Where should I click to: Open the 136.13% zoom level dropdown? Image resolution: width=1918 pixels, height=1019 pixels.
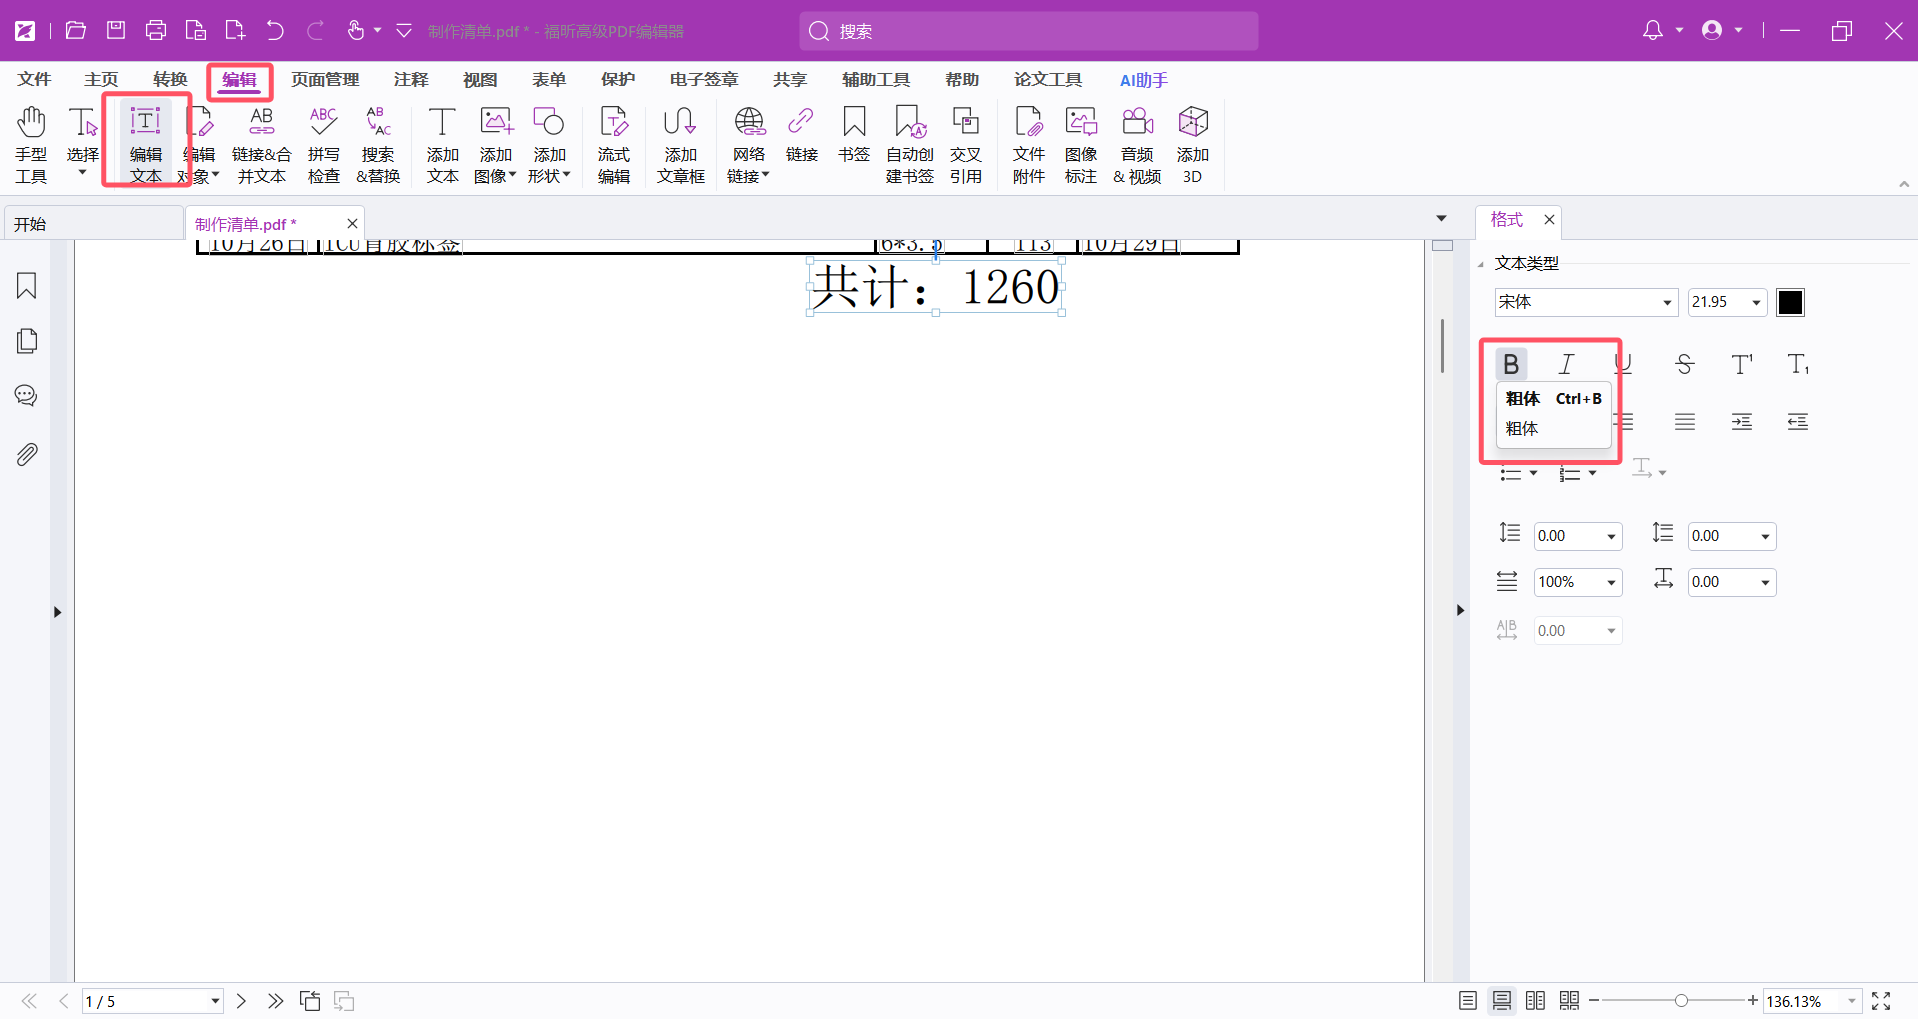point(1851,1001)
